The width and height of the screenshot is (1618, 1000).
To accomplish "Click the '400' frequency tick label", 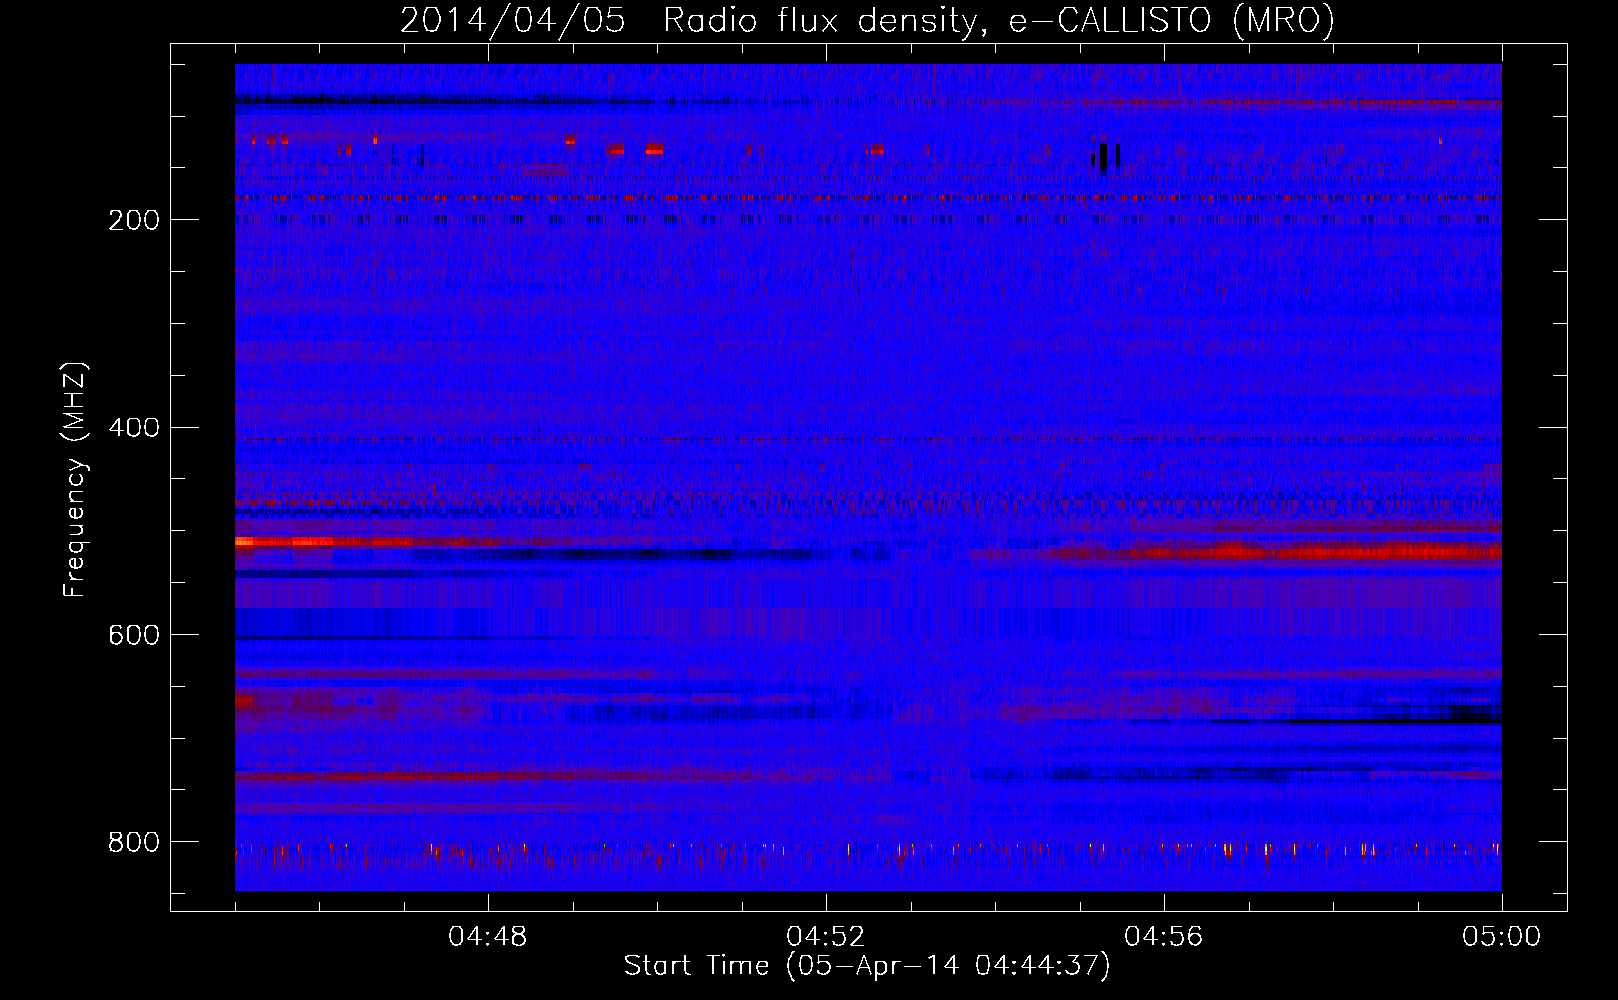I will click(x=134, y=428).
